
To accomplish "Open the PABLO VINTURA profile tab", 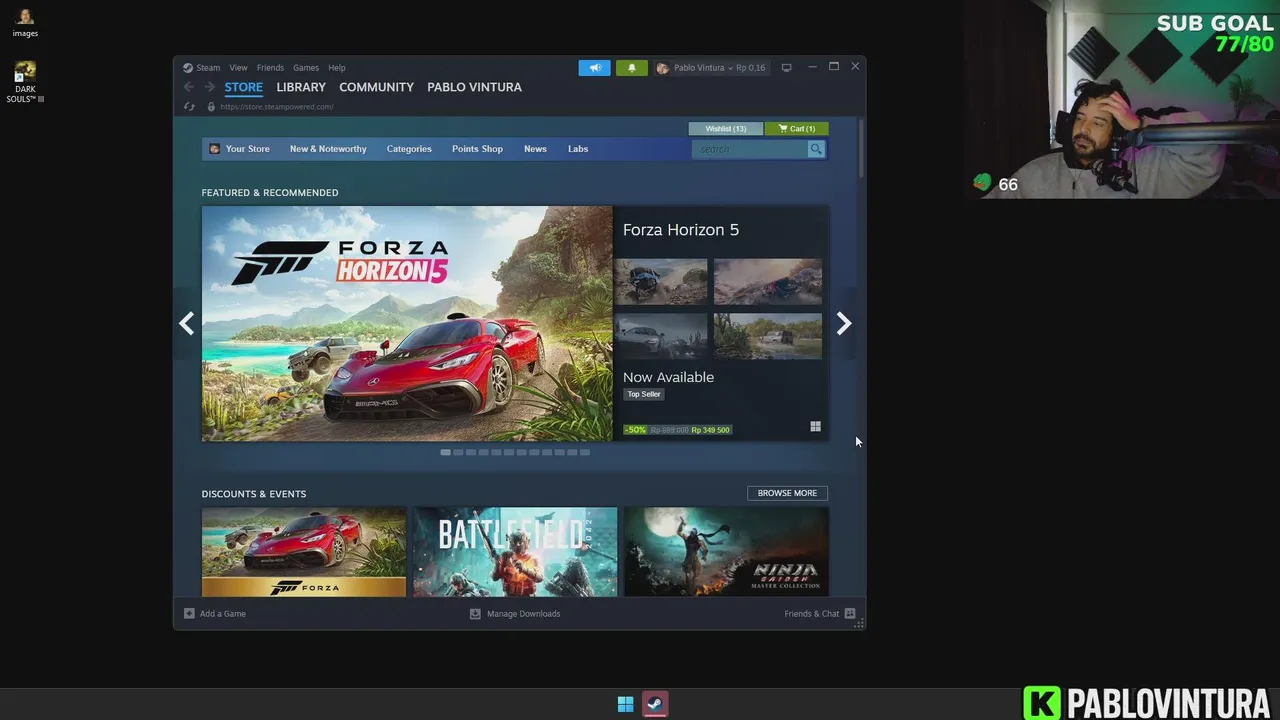I will pyautogui.click(x=474, y=87).
